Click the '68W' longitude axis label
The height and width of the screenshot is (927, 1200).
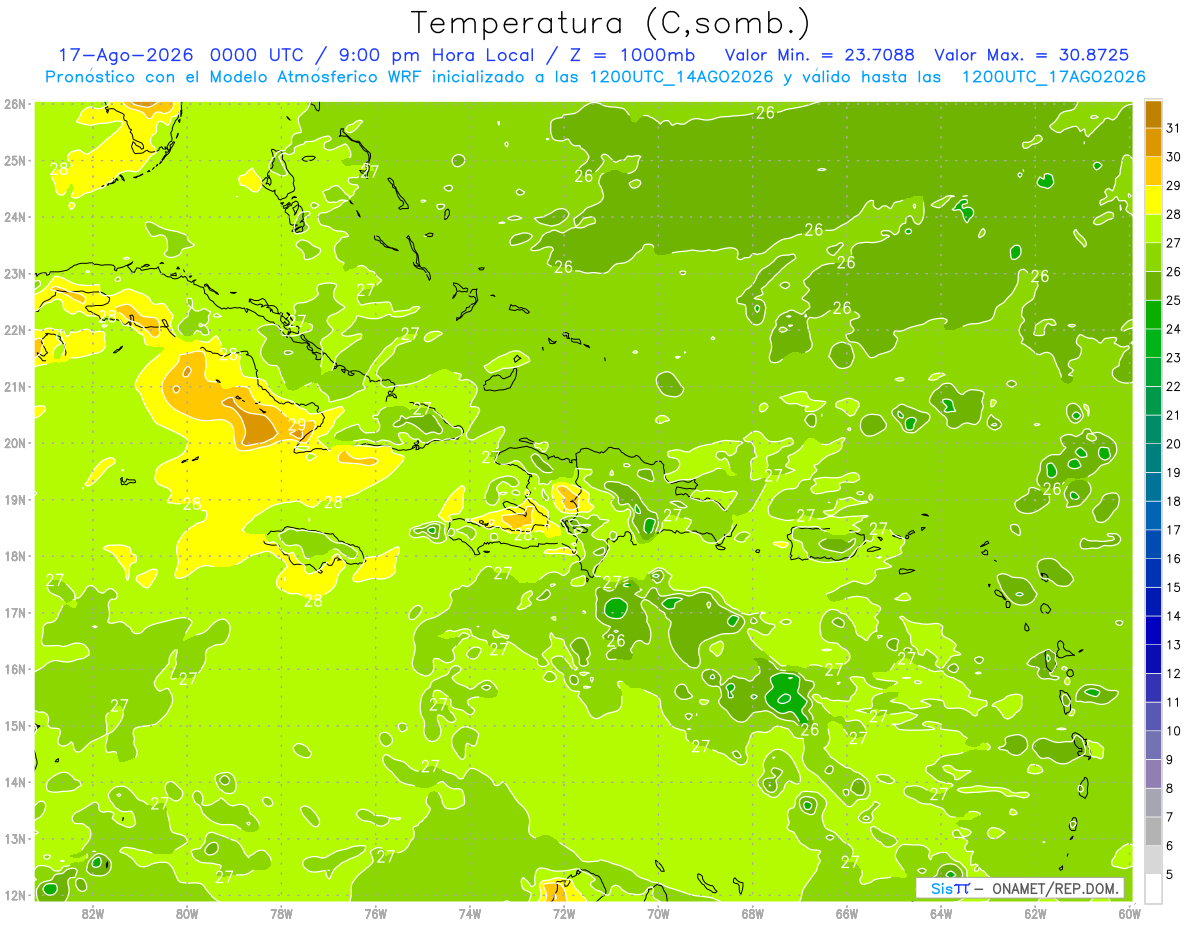click(x=753, y=913)
